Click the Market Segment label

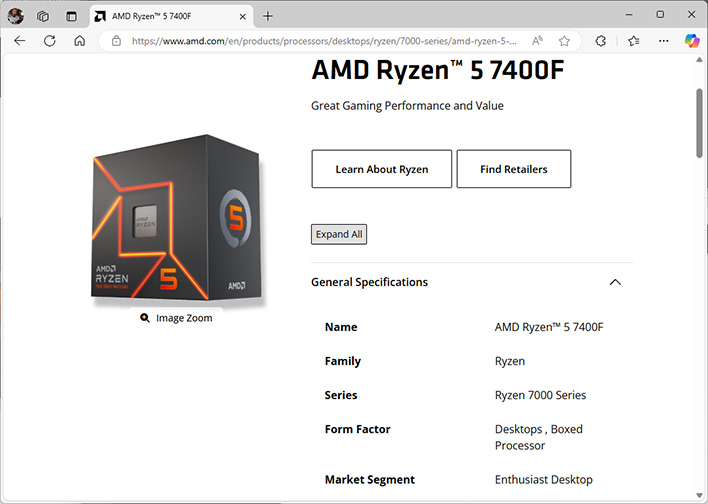pyautogui.click(x=370, y=480)
